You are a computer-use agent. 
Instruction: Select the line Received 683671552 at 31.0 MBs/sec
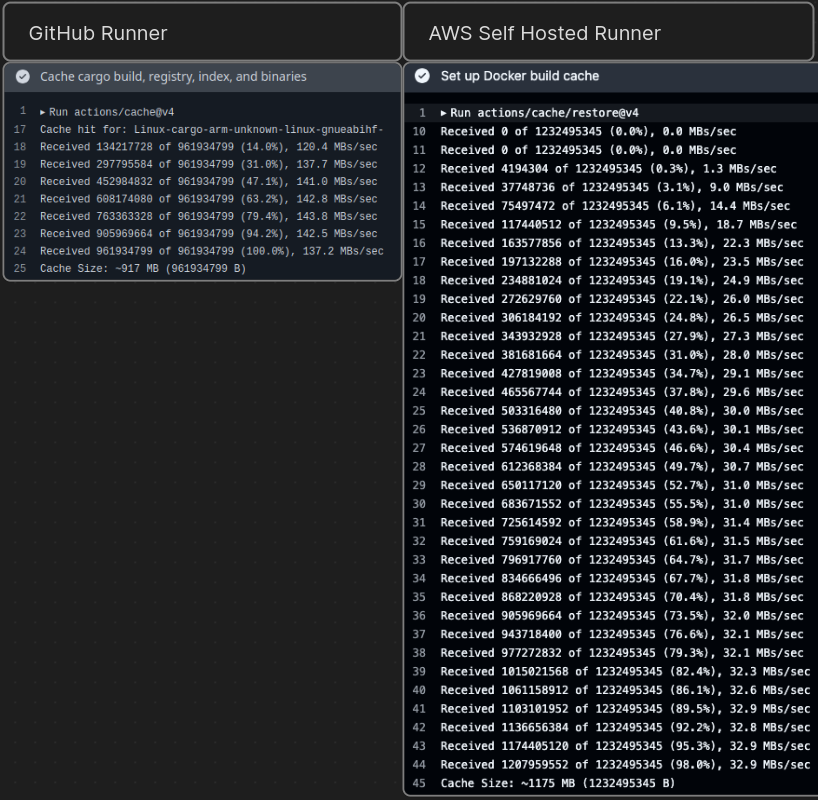(622, 504)
